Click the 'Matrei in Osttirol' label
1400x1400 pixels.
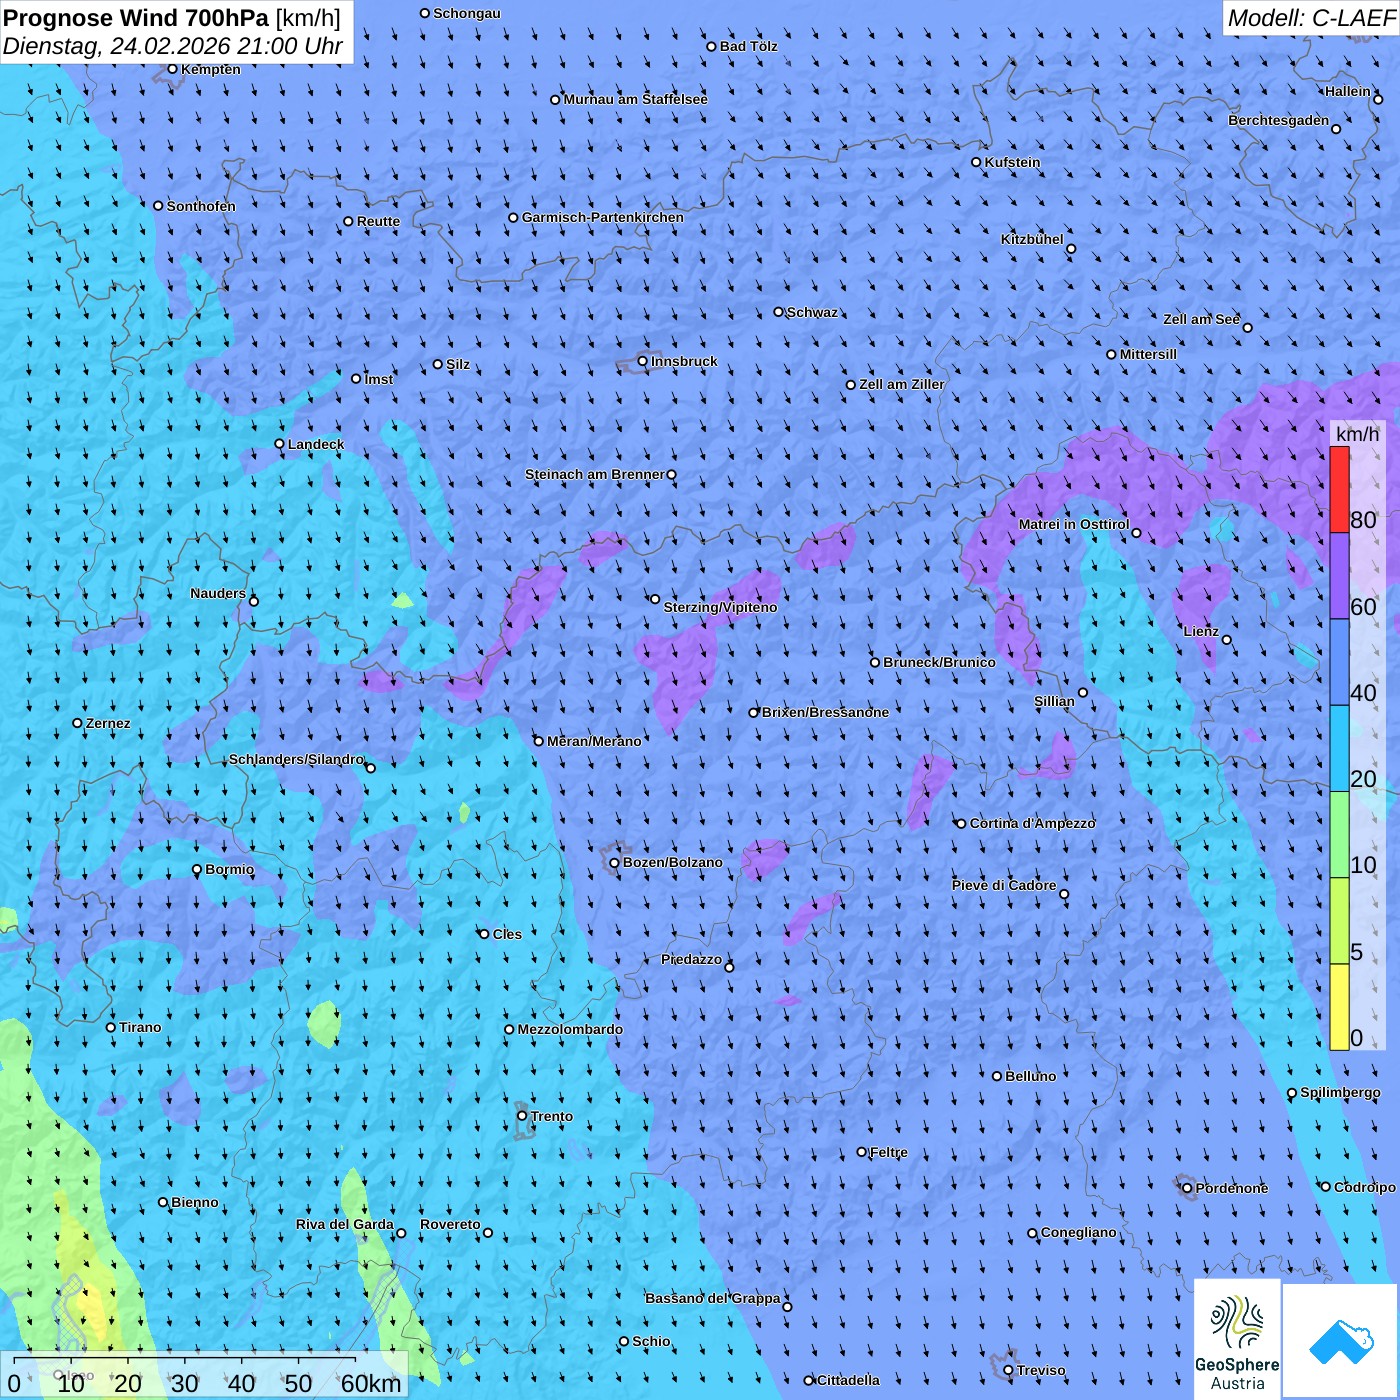coord(1074,524)
